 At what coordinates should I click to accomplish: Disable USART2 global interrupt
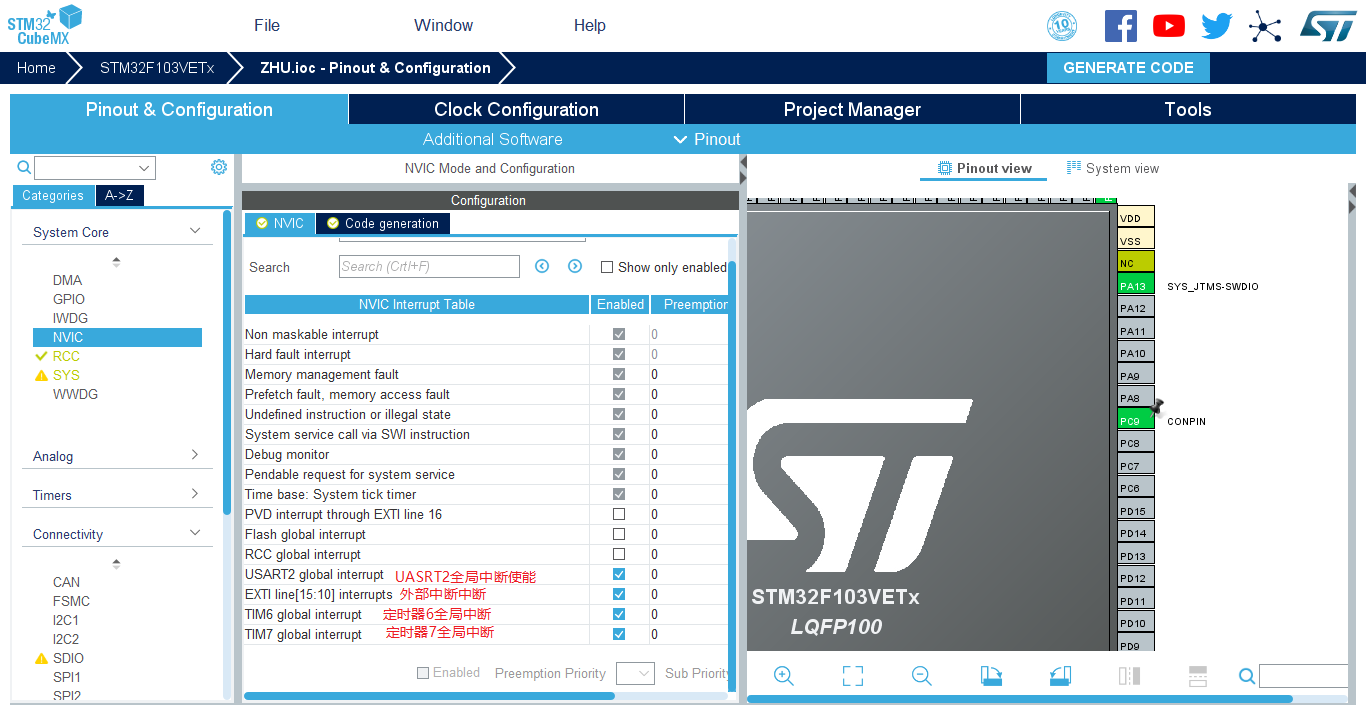pyautogui.click(x=619, y=574)
